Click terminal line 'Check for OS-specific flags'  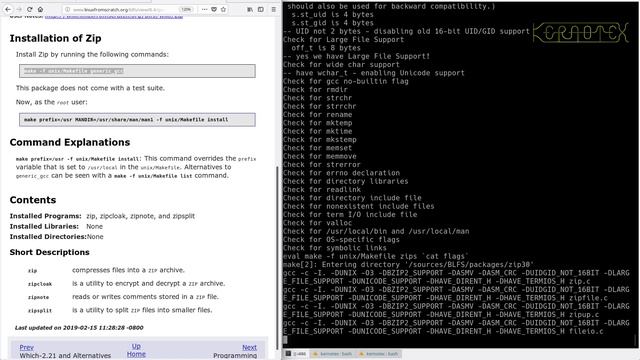pos(341,240)
